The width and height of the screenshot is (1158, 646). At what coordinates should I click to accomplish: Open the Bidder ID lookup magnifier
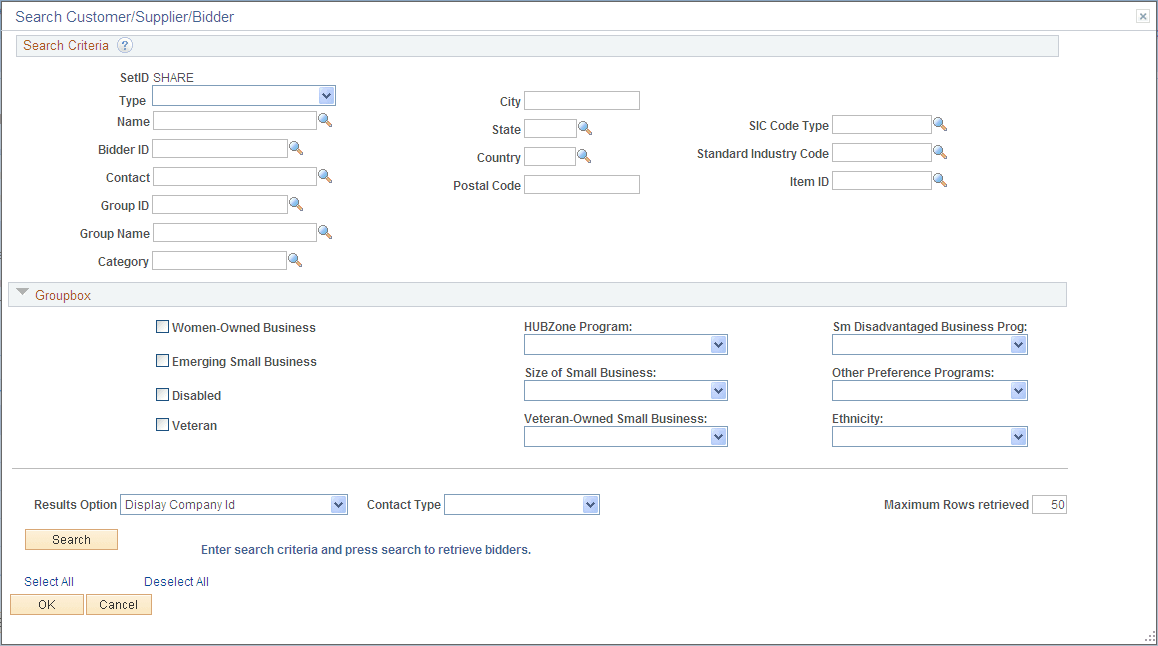tap(296, 147)
